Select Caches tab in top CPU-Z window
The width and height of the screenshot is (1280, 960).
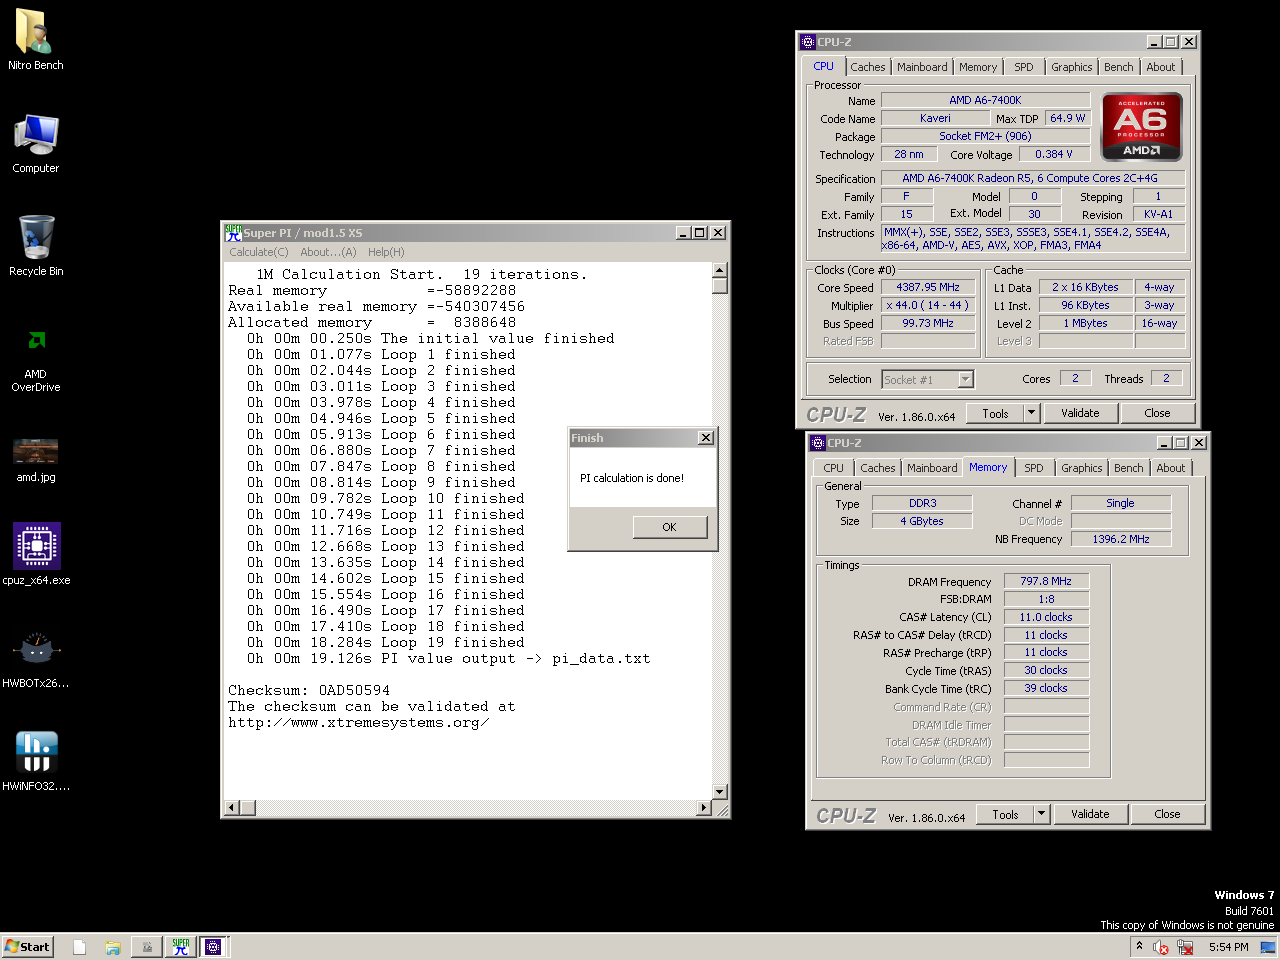(868, 67)
